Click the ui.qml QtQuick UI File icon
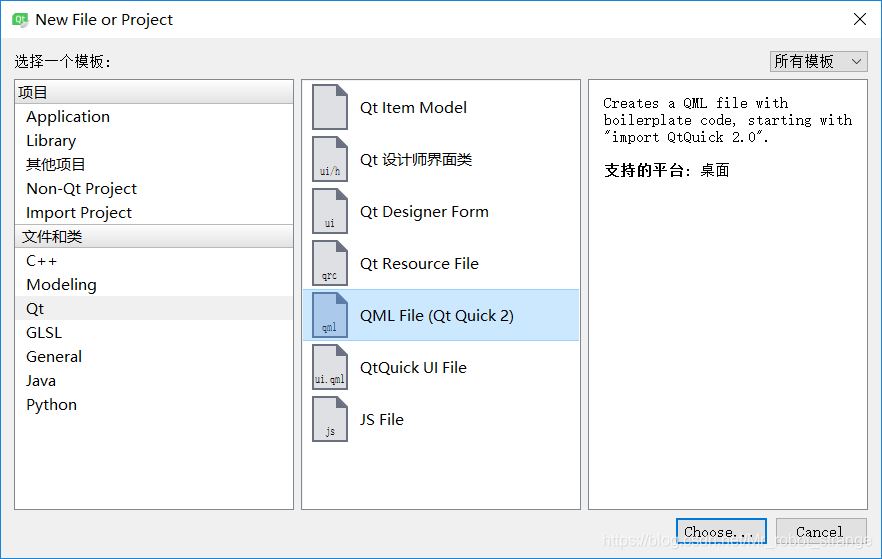The image size is (882, 559). click(x=330, y=367)
